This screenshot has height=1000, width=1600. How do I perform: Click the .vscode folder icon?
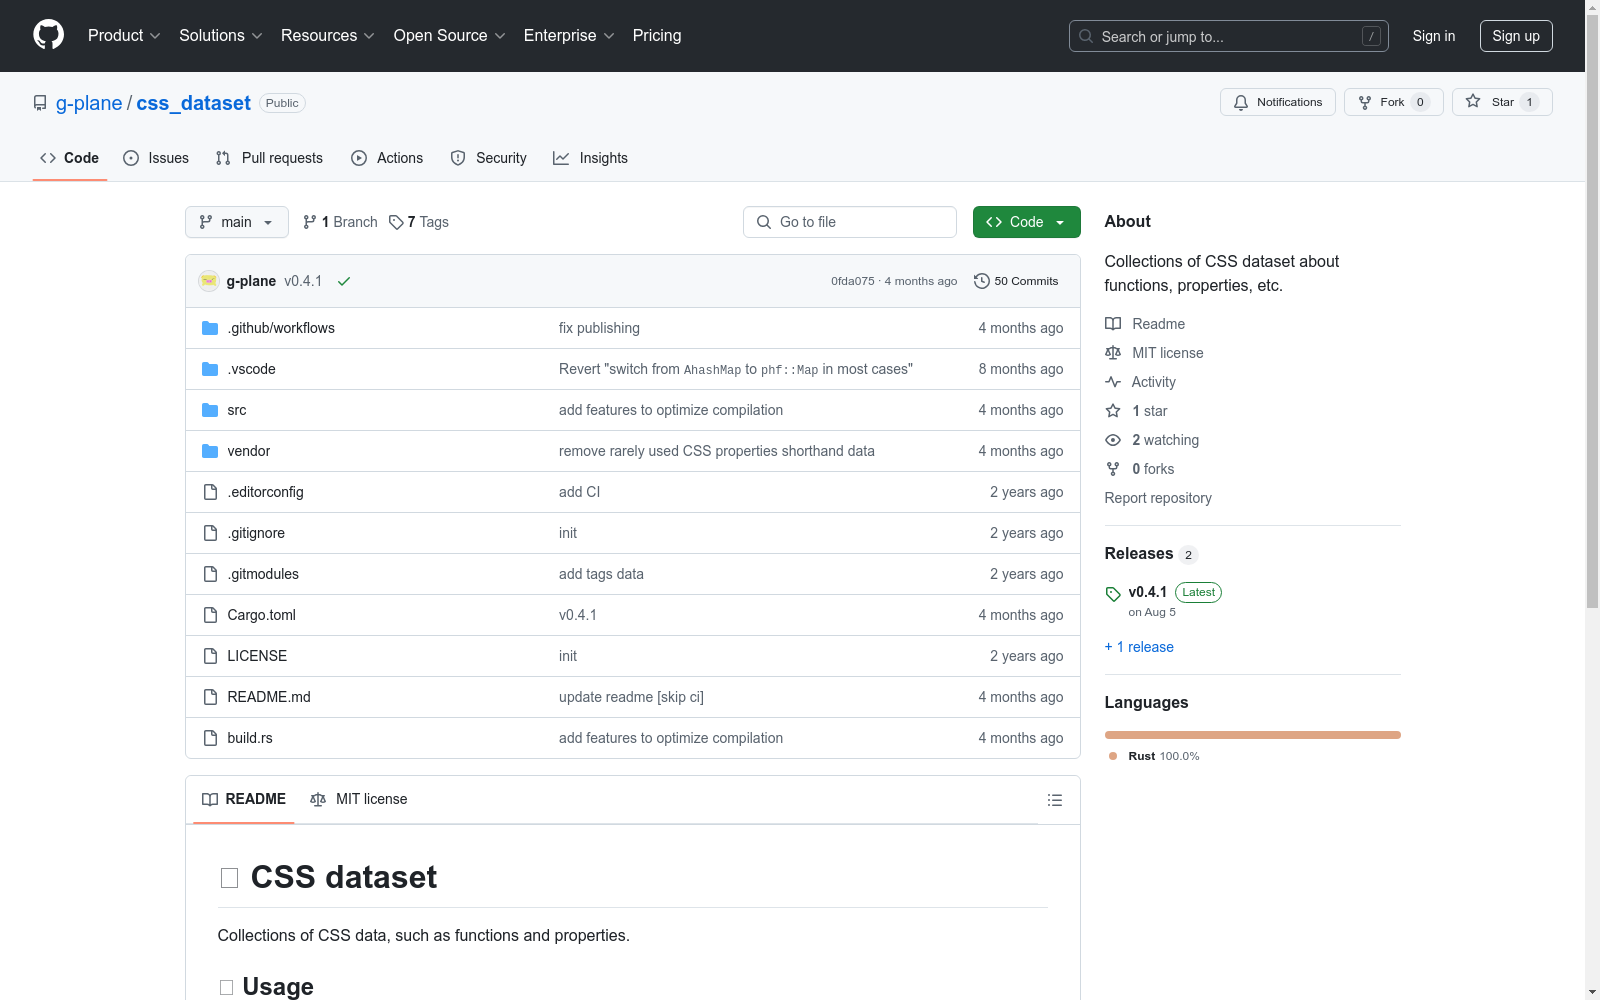click(x=210, y=369)
